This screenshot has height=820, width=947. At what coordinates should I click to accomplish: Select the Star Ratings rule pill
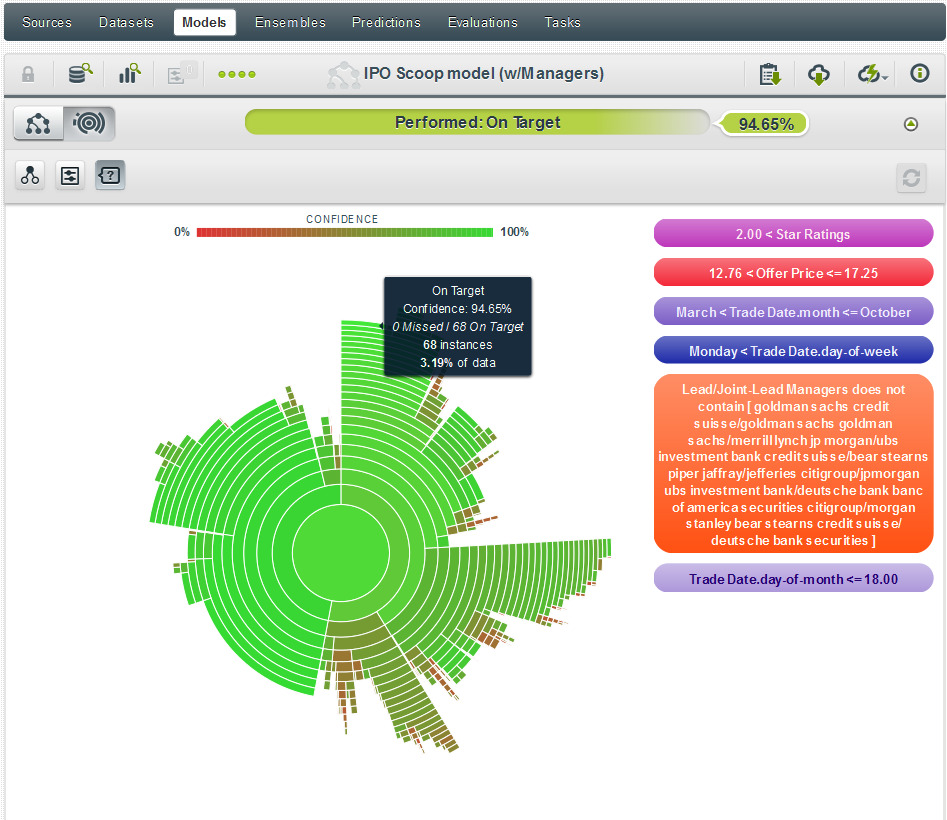coord(793,234)
